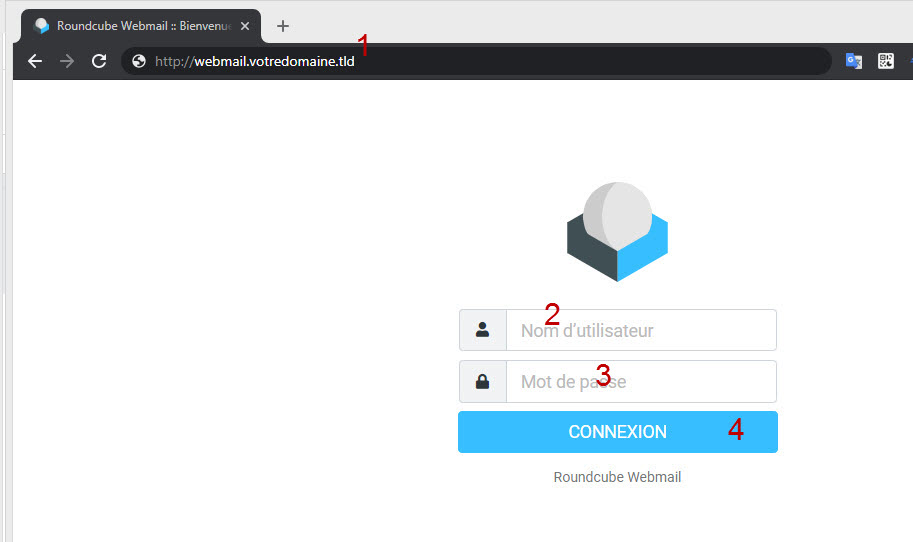The image size is (913, 542).
Task: Focus the Mot de passe field
Action: point(641,382)
